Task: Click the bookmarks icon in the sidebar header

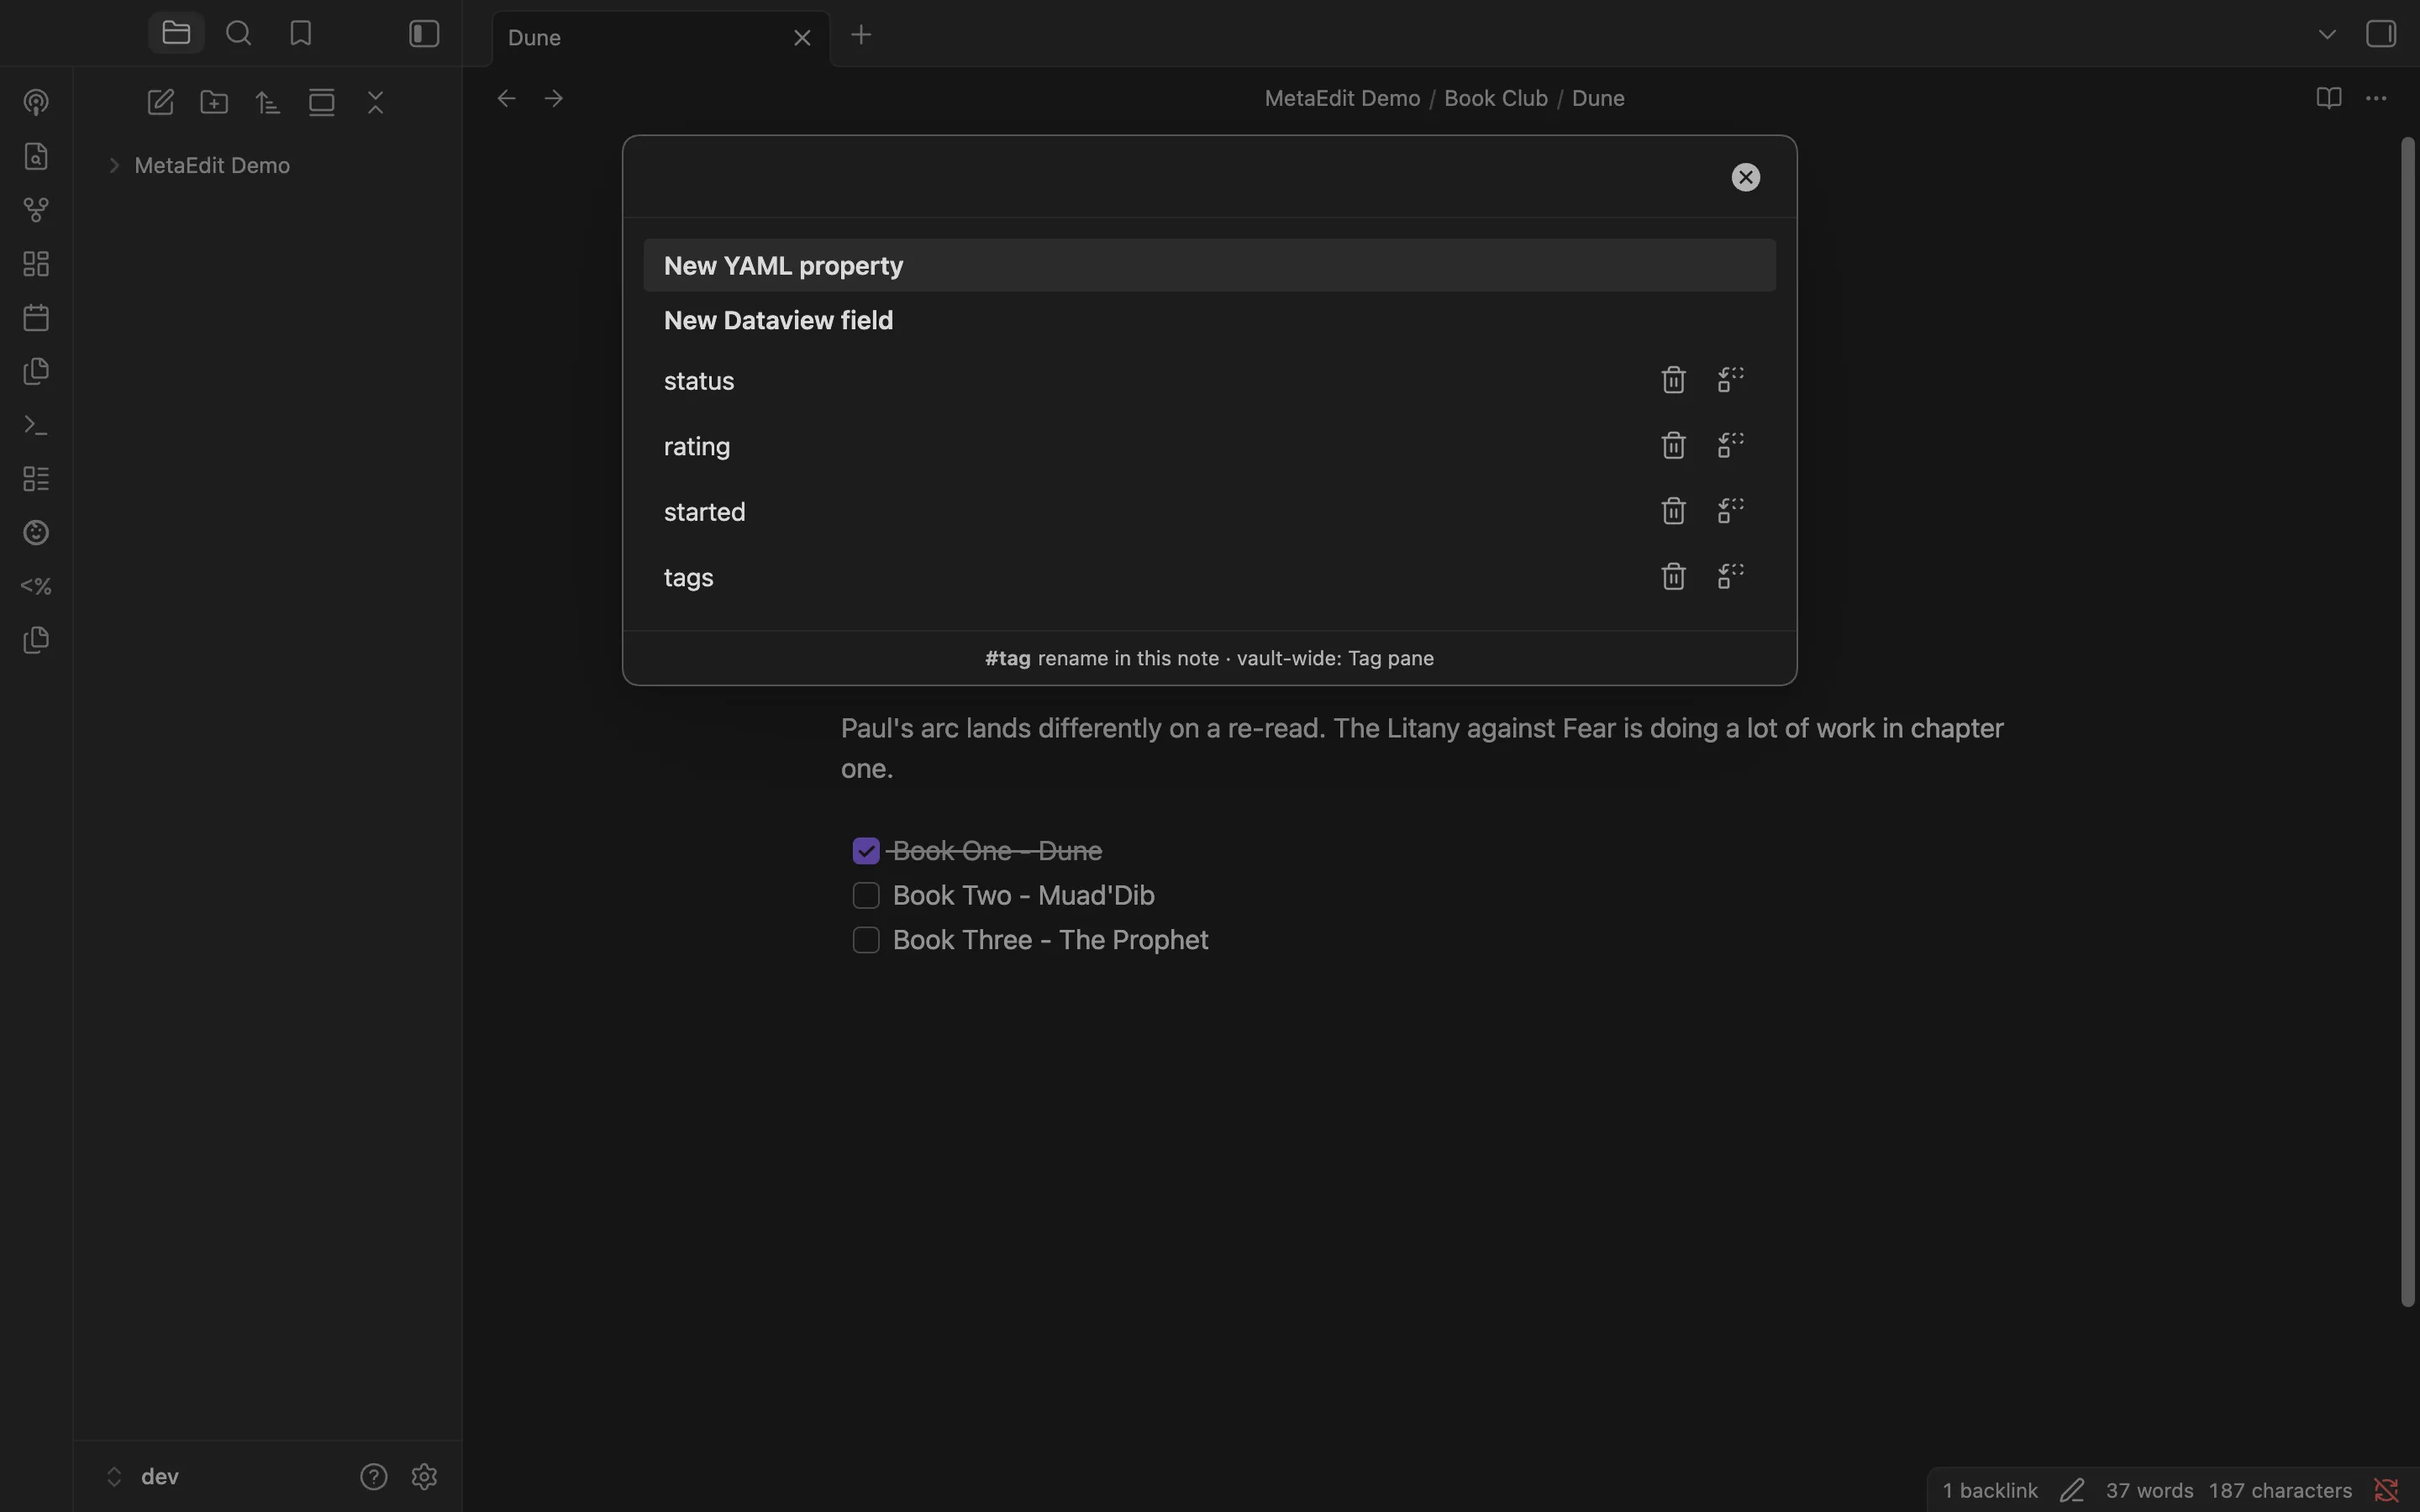Action: coord(301,34)
